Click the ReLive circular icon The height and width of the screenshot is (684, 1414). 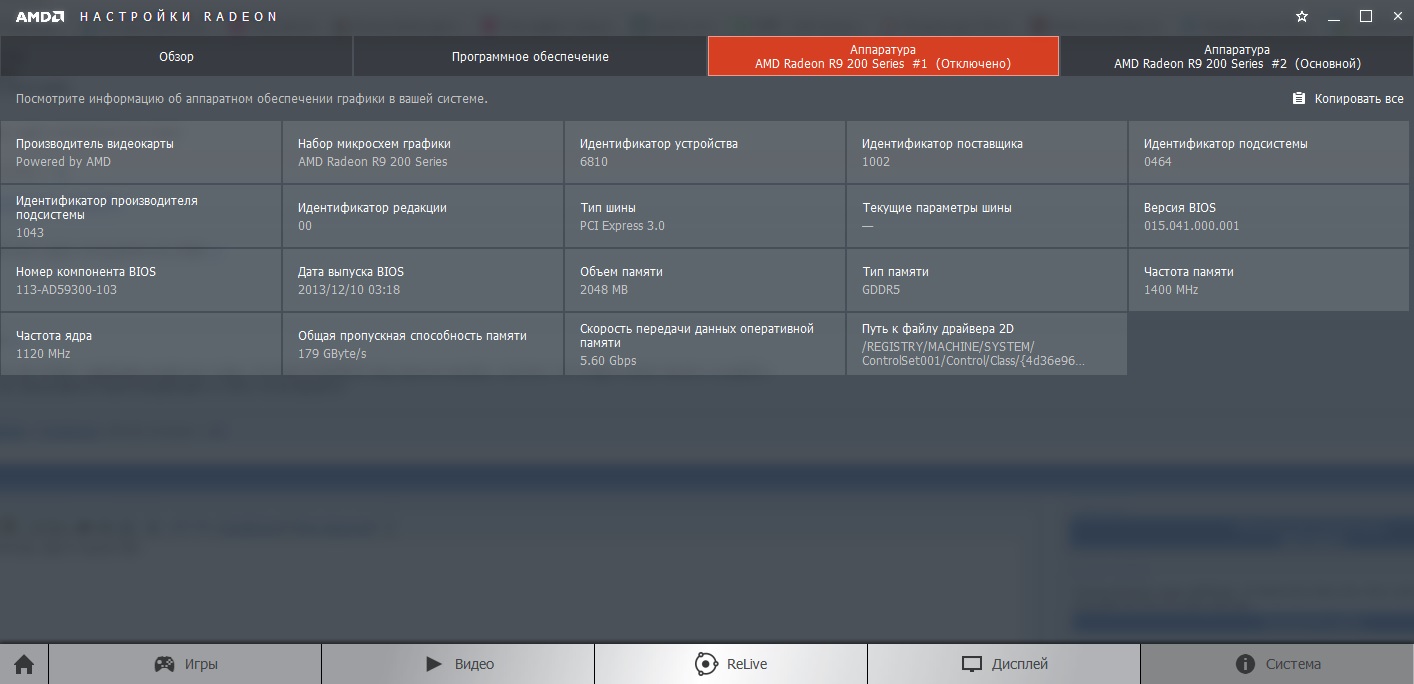click(x=706, y=664)
